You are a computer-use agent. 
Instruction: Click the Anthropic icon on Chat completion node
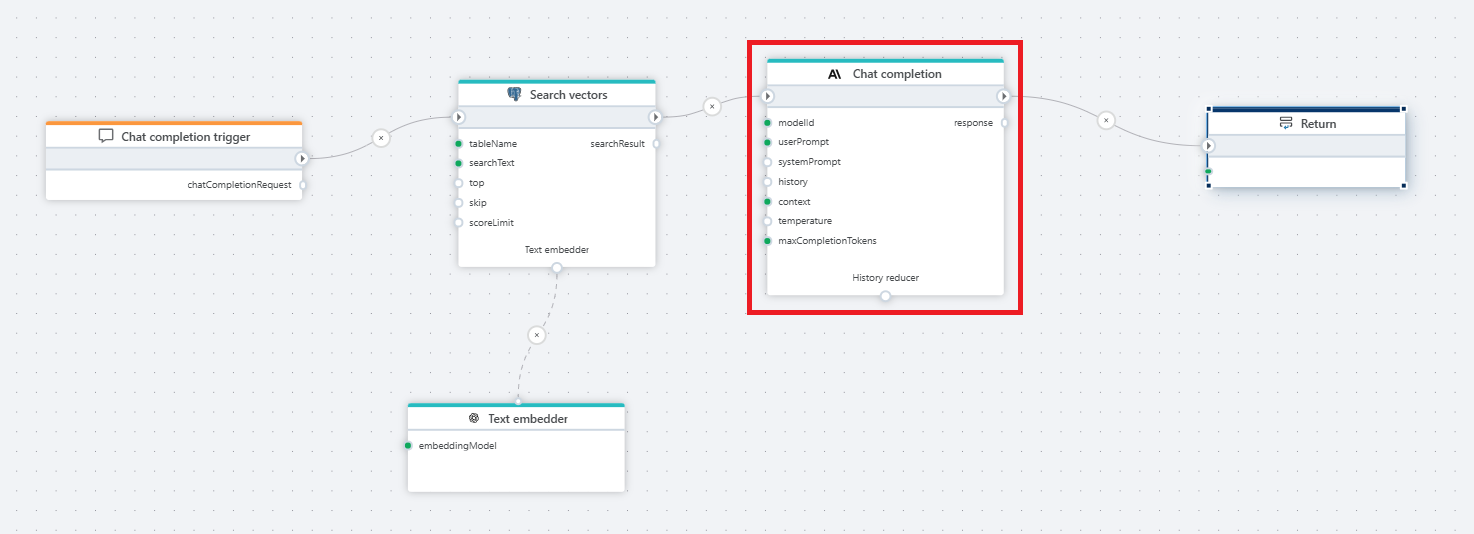pos(834,74)
